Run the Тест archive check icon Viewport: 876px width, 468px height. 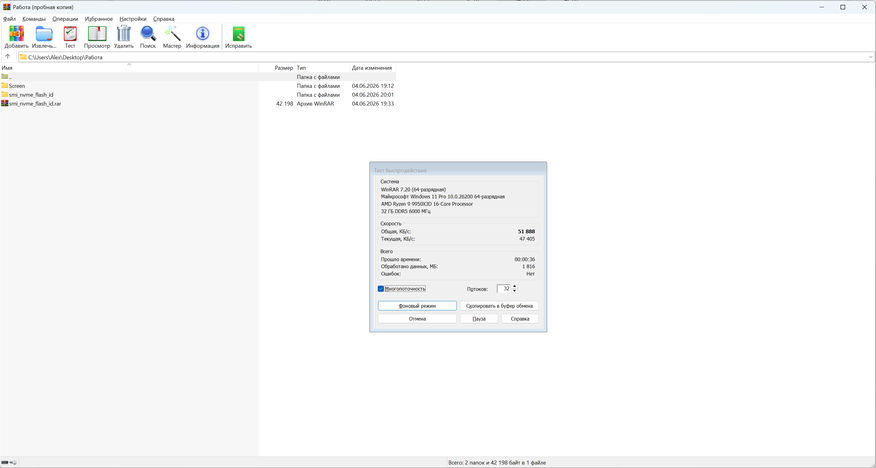coord(70,34)
